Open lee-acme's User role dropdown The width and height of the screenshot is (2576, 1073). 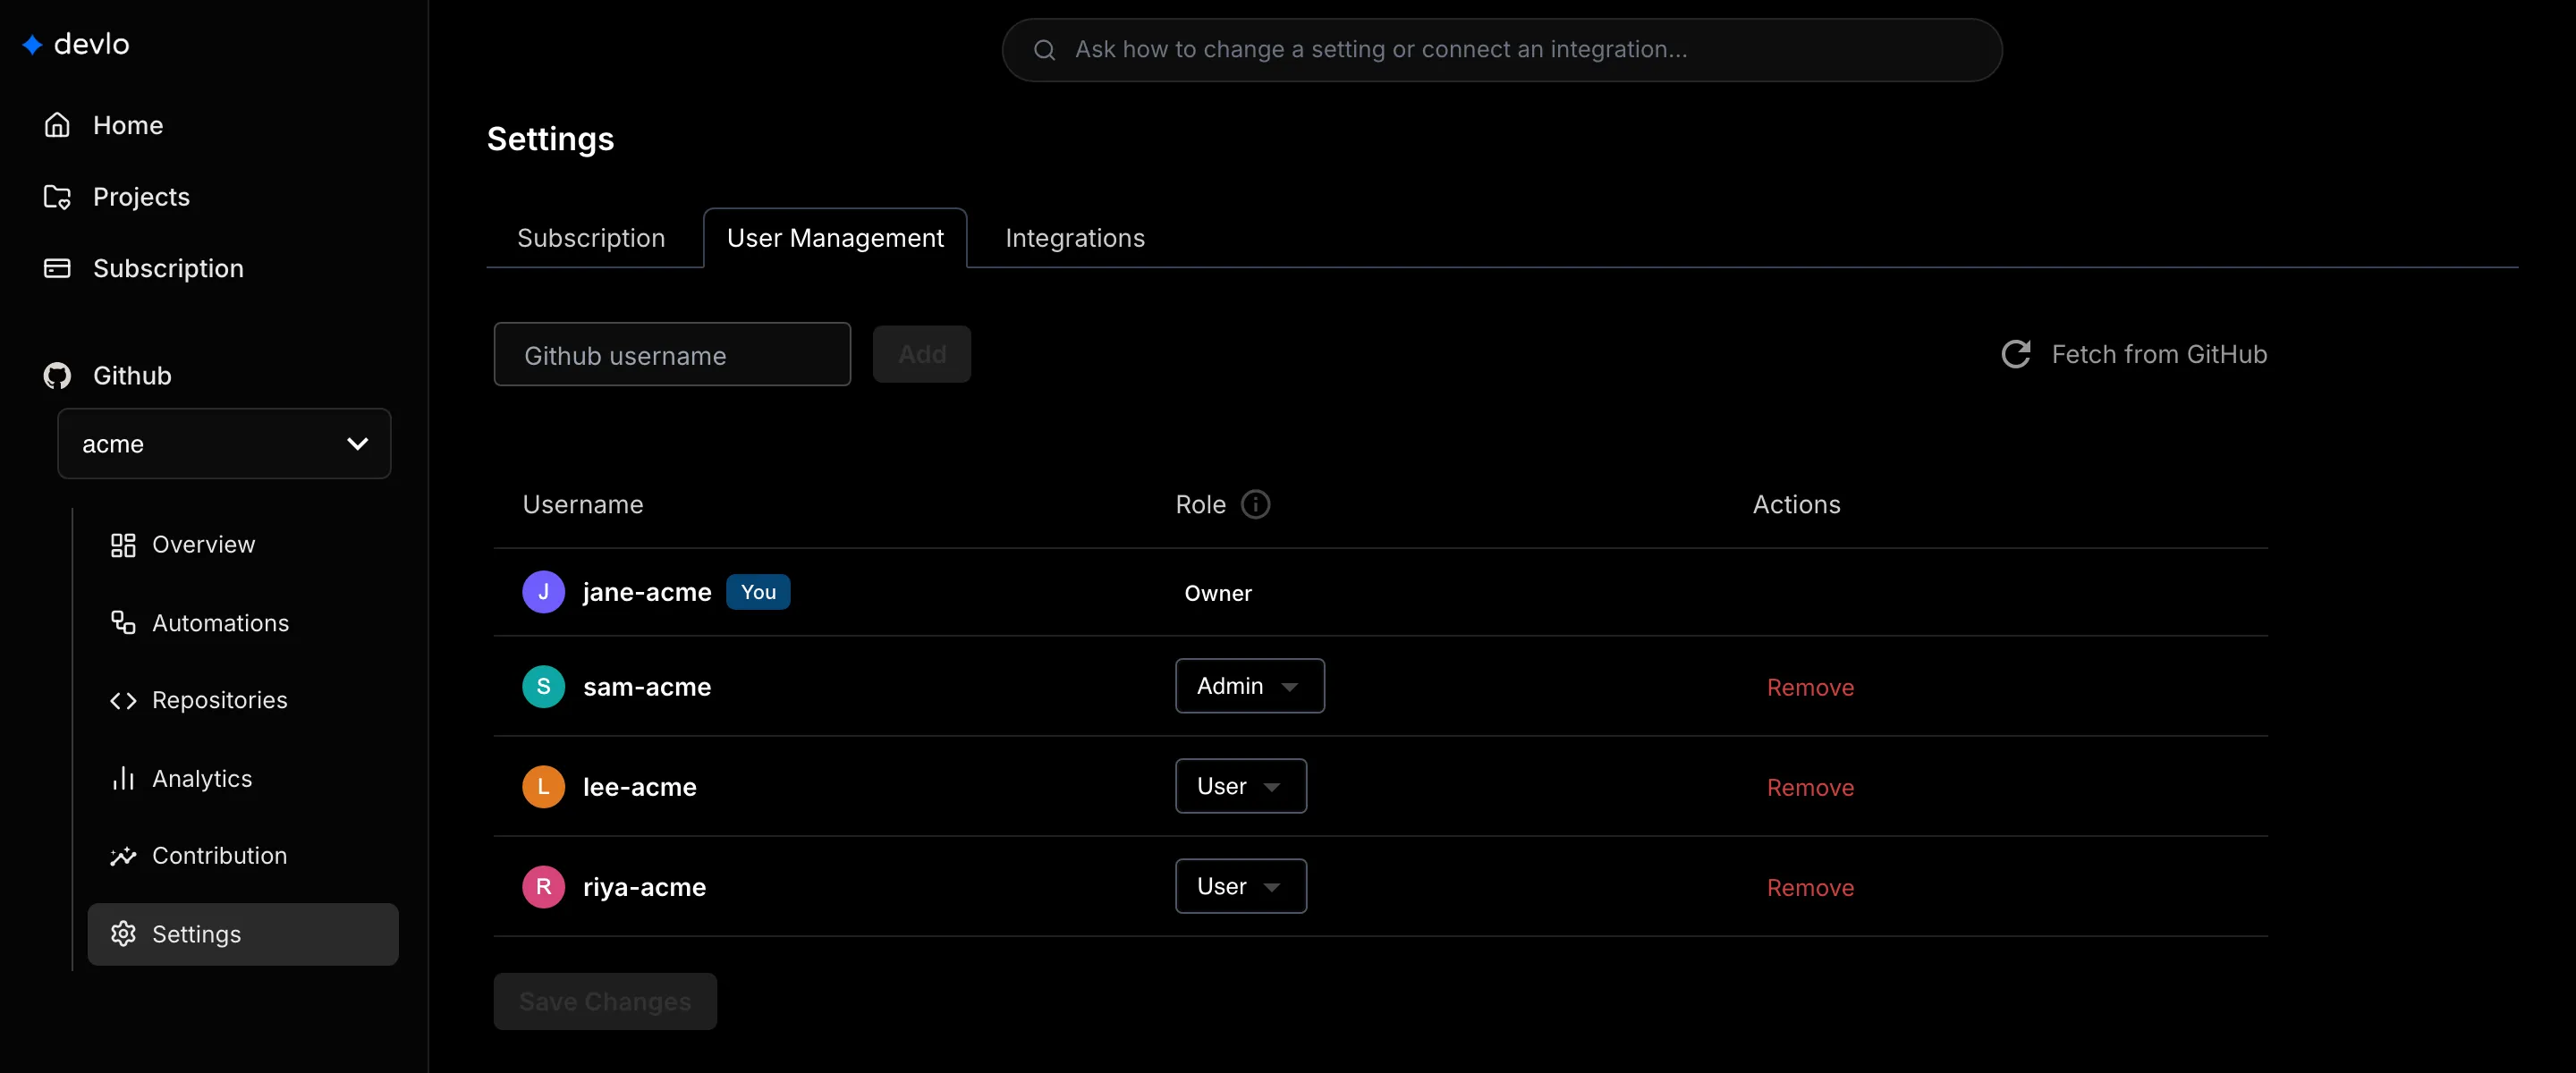(x=1240, y=786)
